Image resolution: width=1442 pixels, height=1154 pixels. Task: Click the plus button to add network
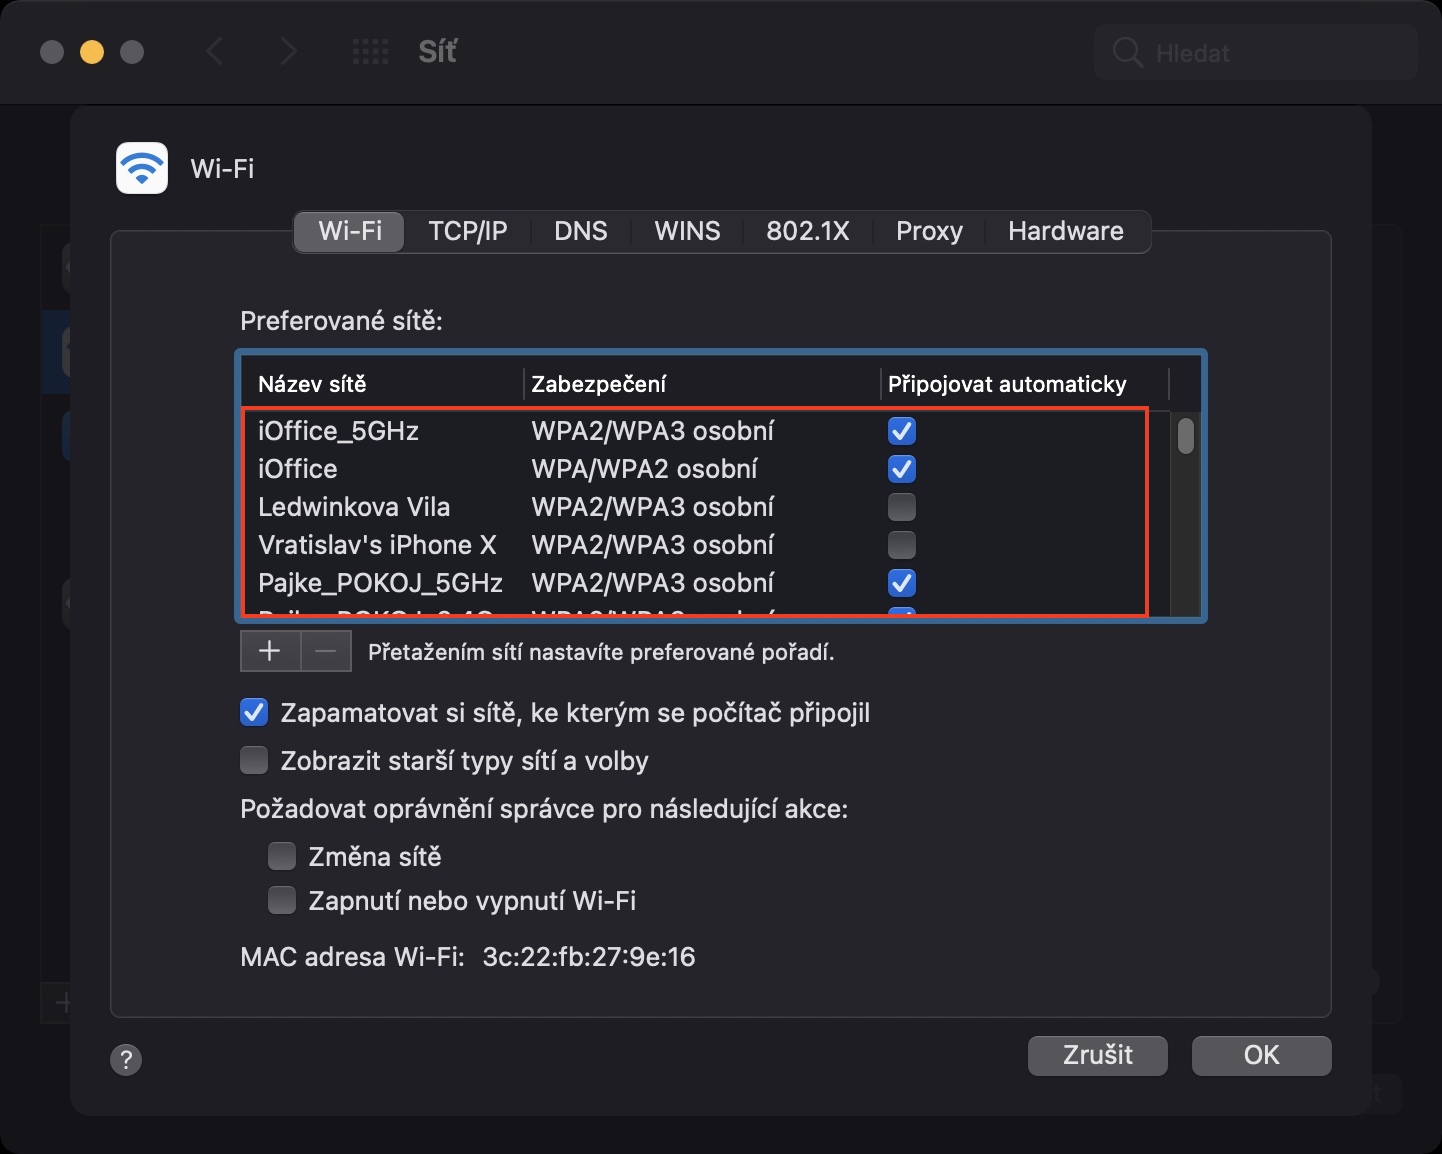269,651
